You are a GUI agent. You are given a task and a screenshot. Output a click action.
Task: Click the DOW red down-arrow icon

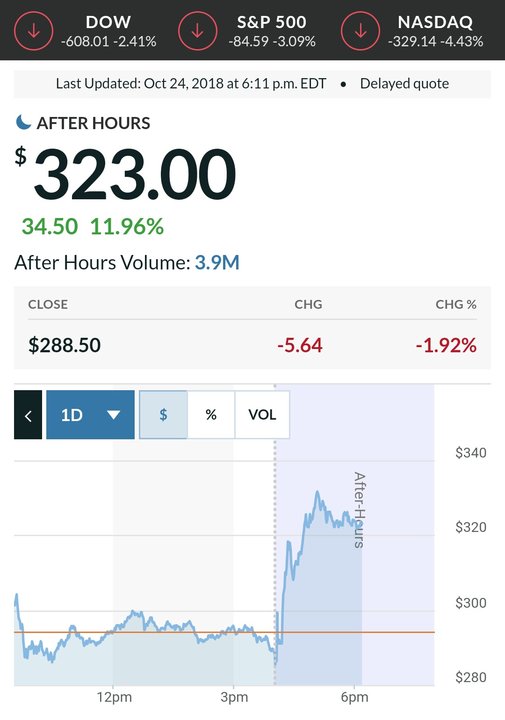click(34, 31)
